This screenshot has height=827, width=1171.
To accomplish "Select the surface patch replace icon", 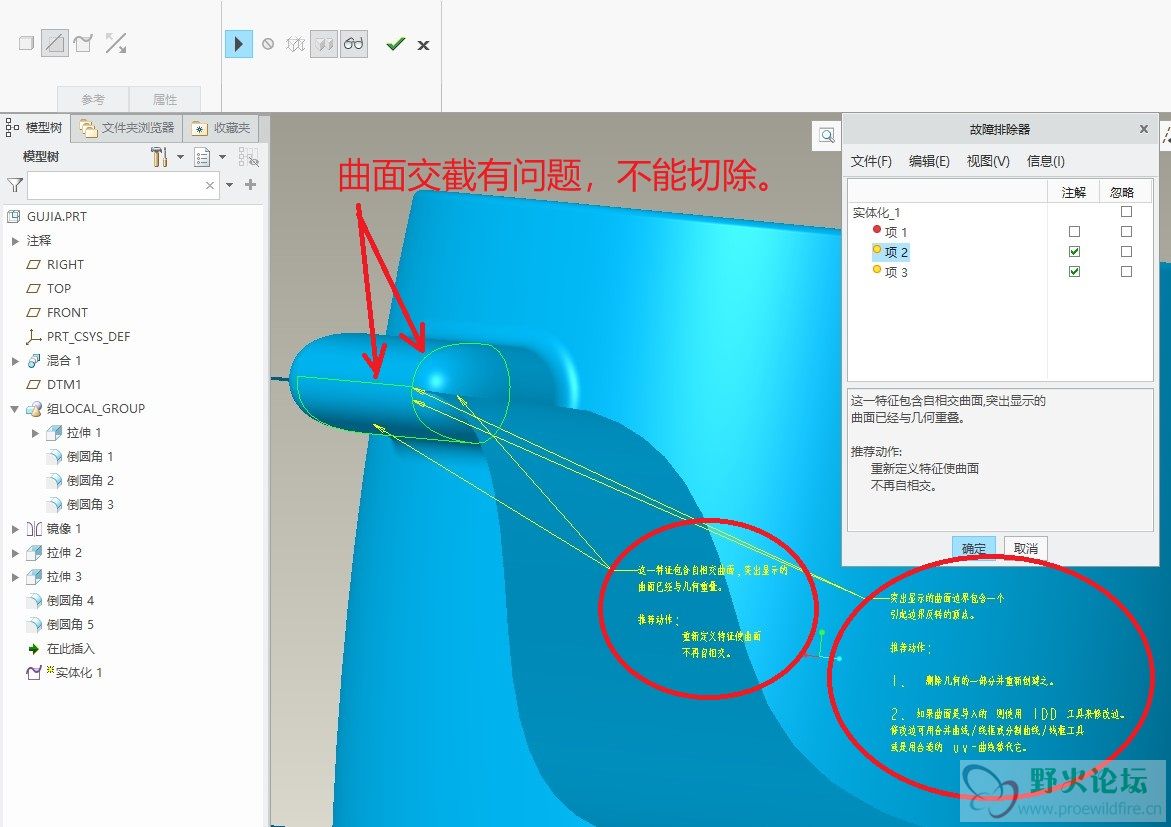I will pos(83,43).
